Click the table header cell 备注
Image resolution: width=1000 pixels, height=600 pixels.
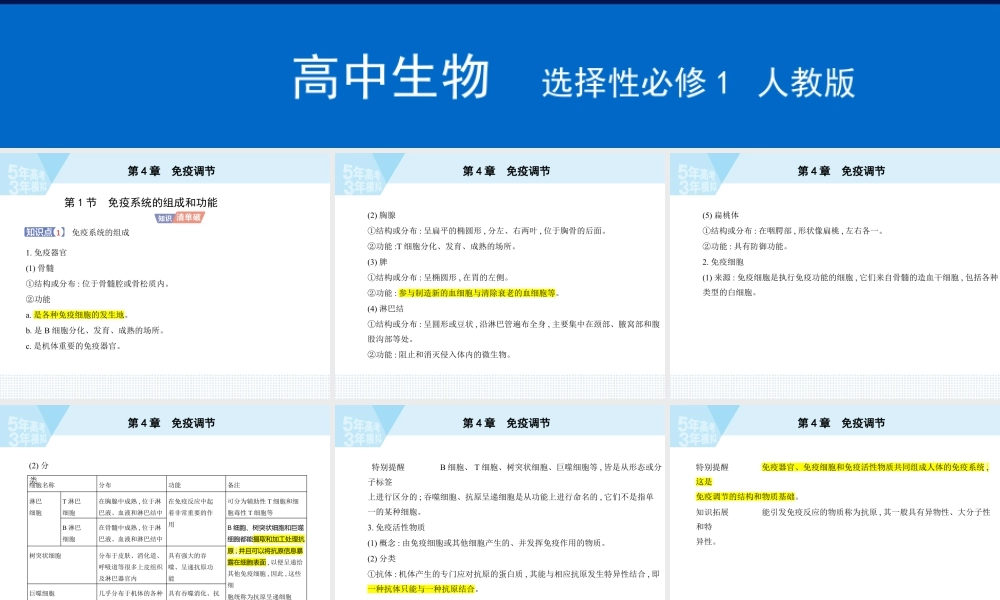[x=266, y=485]
